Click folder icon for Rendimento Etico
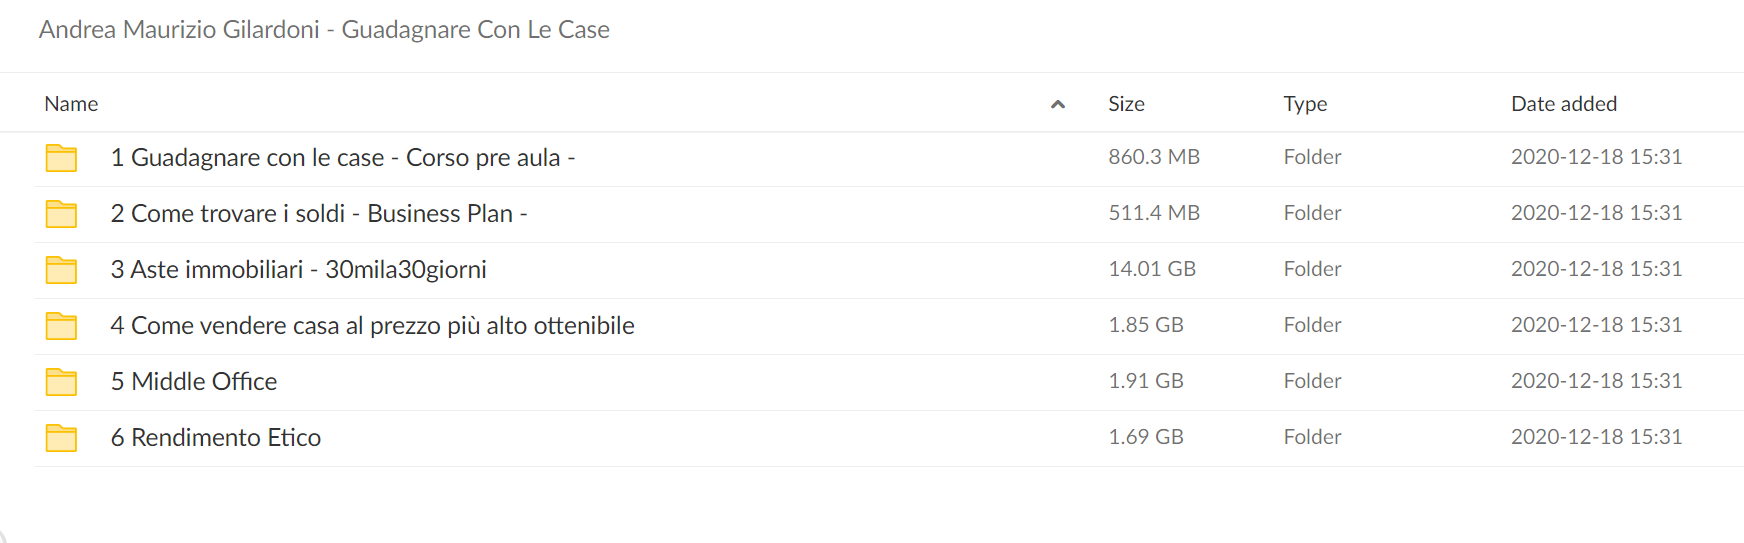This screenshot has width=1744, height=543. [x=61, y=438]
